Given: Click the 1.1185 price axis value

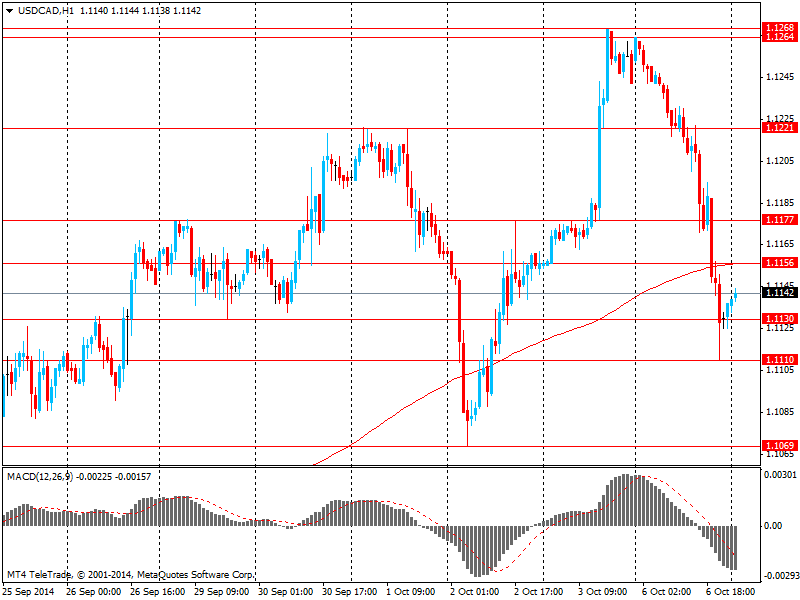Looking at the screenshot, I should 781,203.
